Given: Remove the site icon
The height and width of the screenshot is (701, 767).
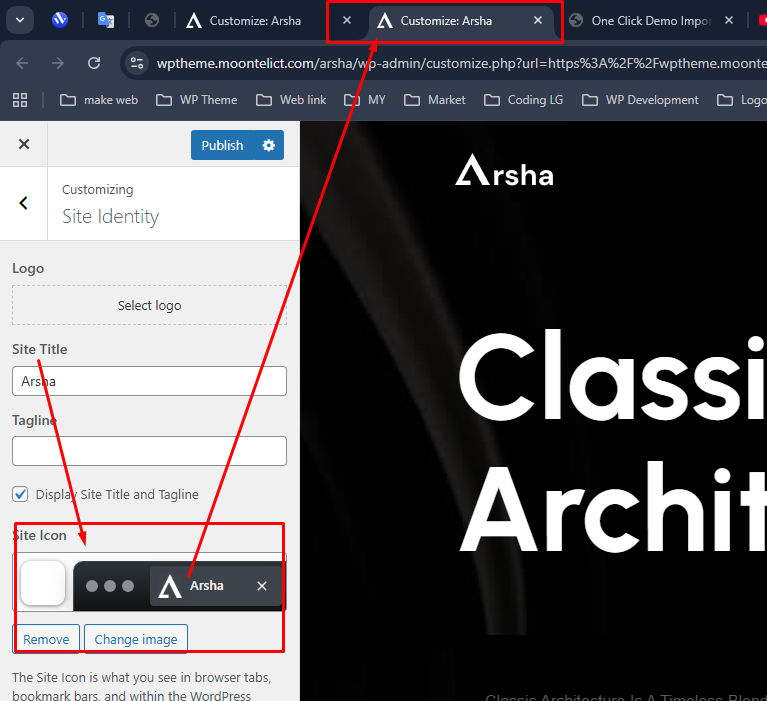Looking at the screenshot, I should [46, 639].
